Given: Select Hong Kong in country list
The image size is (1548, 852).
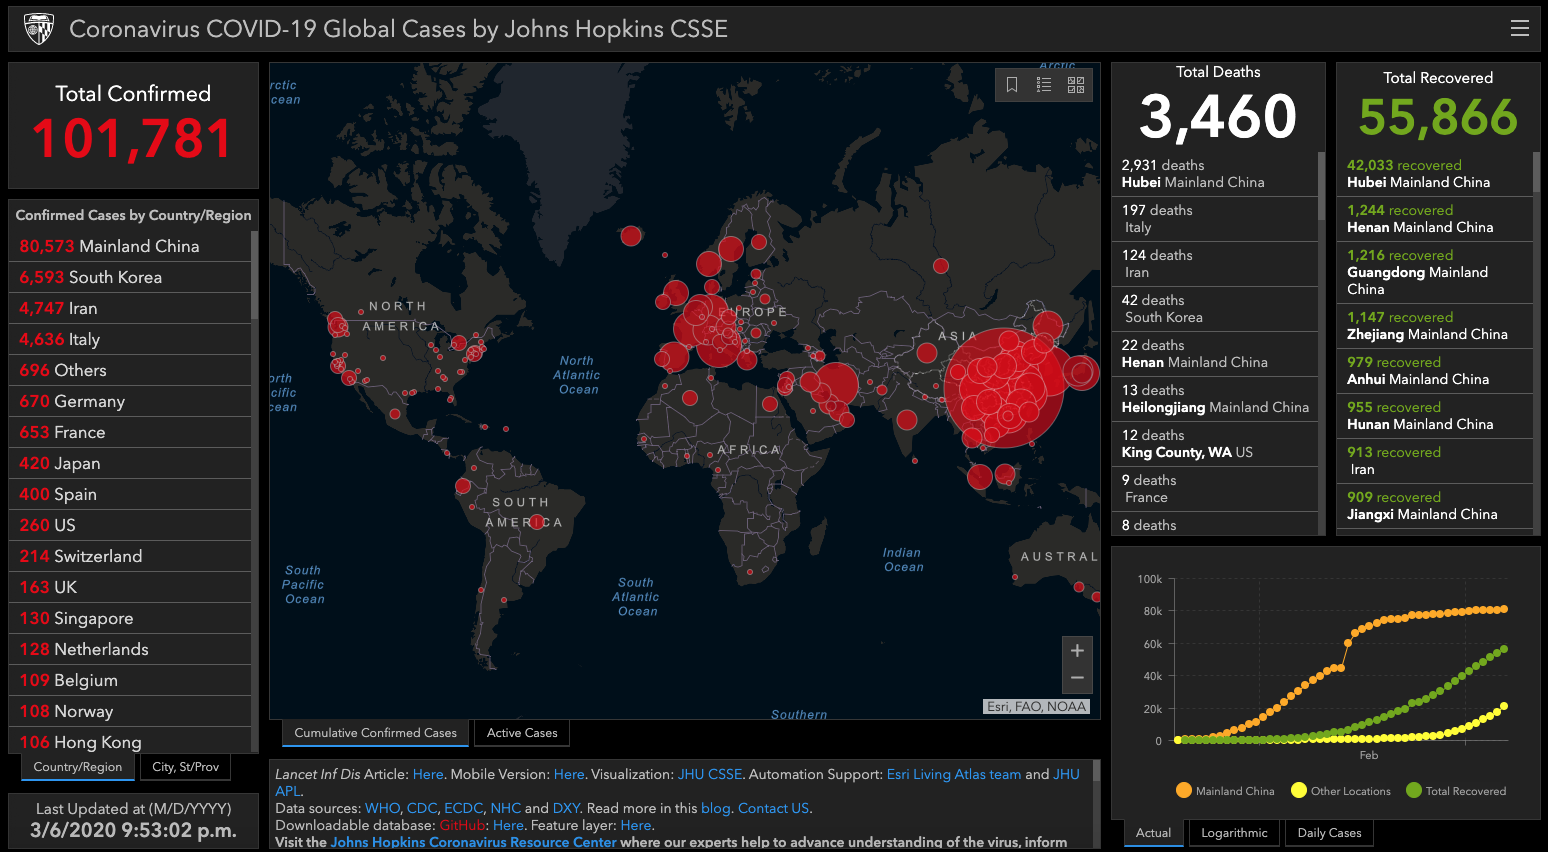Looking at the screenshot, I should [130, 740].
